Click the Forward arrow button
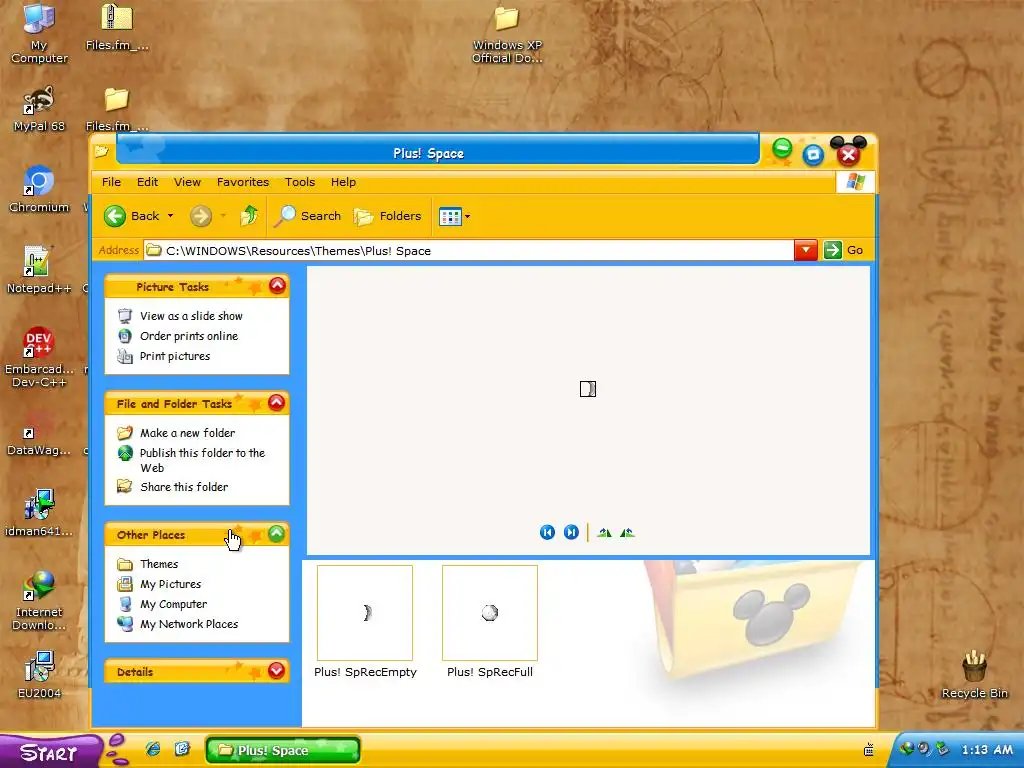Image resolution: width=1024 pixels, height=768 pixels. coord(200,216)
